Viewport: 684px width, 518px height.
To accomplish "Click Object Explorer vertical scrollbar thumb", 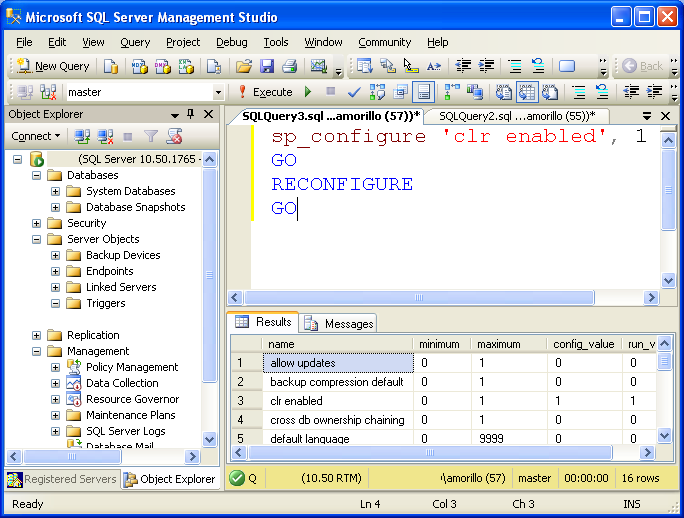I will (x=209, y=275).
